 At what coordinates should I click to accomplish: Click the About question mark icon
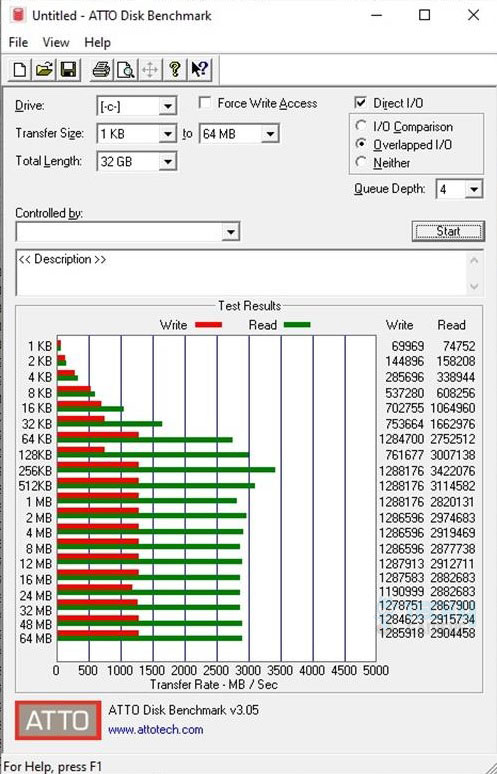174,70
